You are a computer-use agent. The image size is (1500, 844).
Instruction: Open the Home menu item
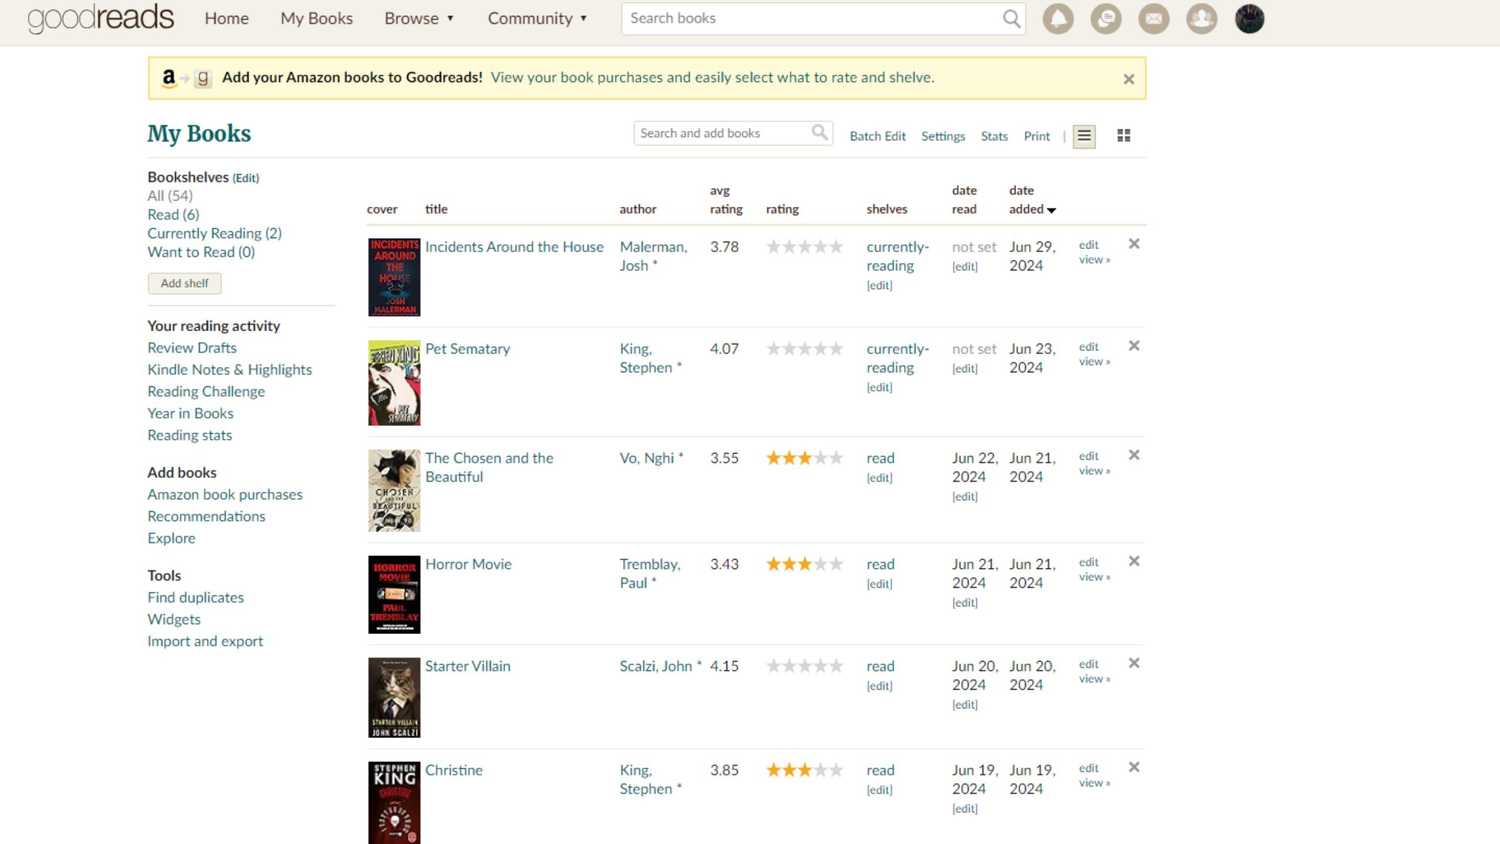click(x=226, y=18)
